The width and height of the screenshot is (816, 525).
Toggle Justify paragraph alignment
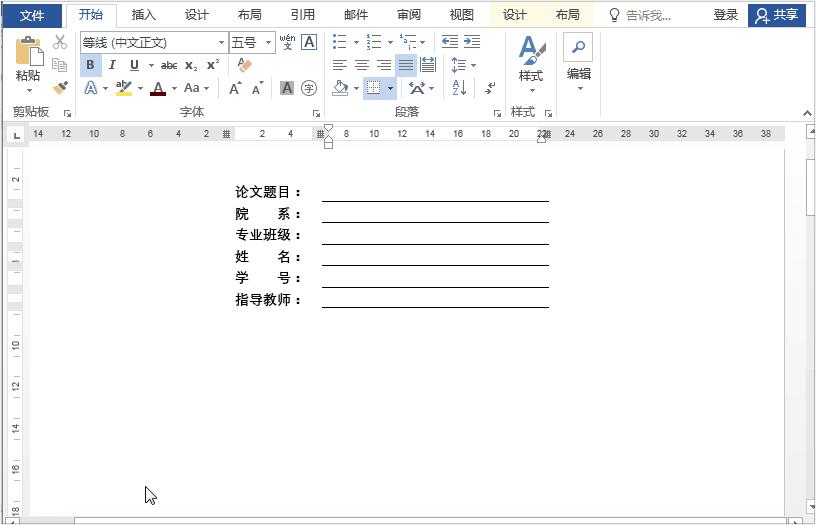point(405,65)
